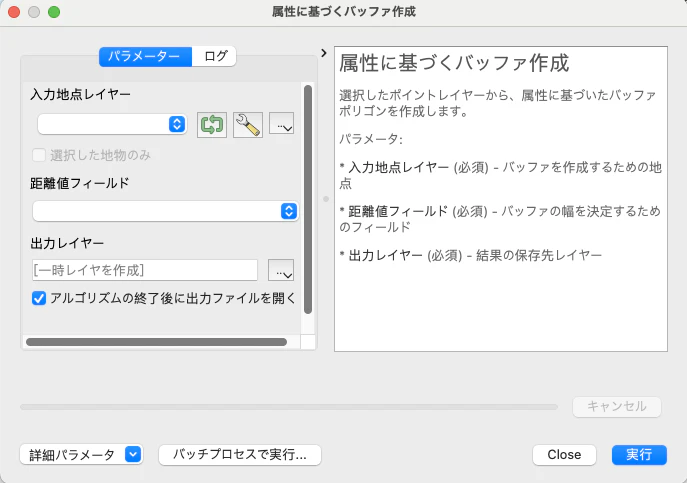The width and height of the screenshot is (687, 483).
Task: Open the output layer ellipsis menu button
Action: (x=281, y=270)
